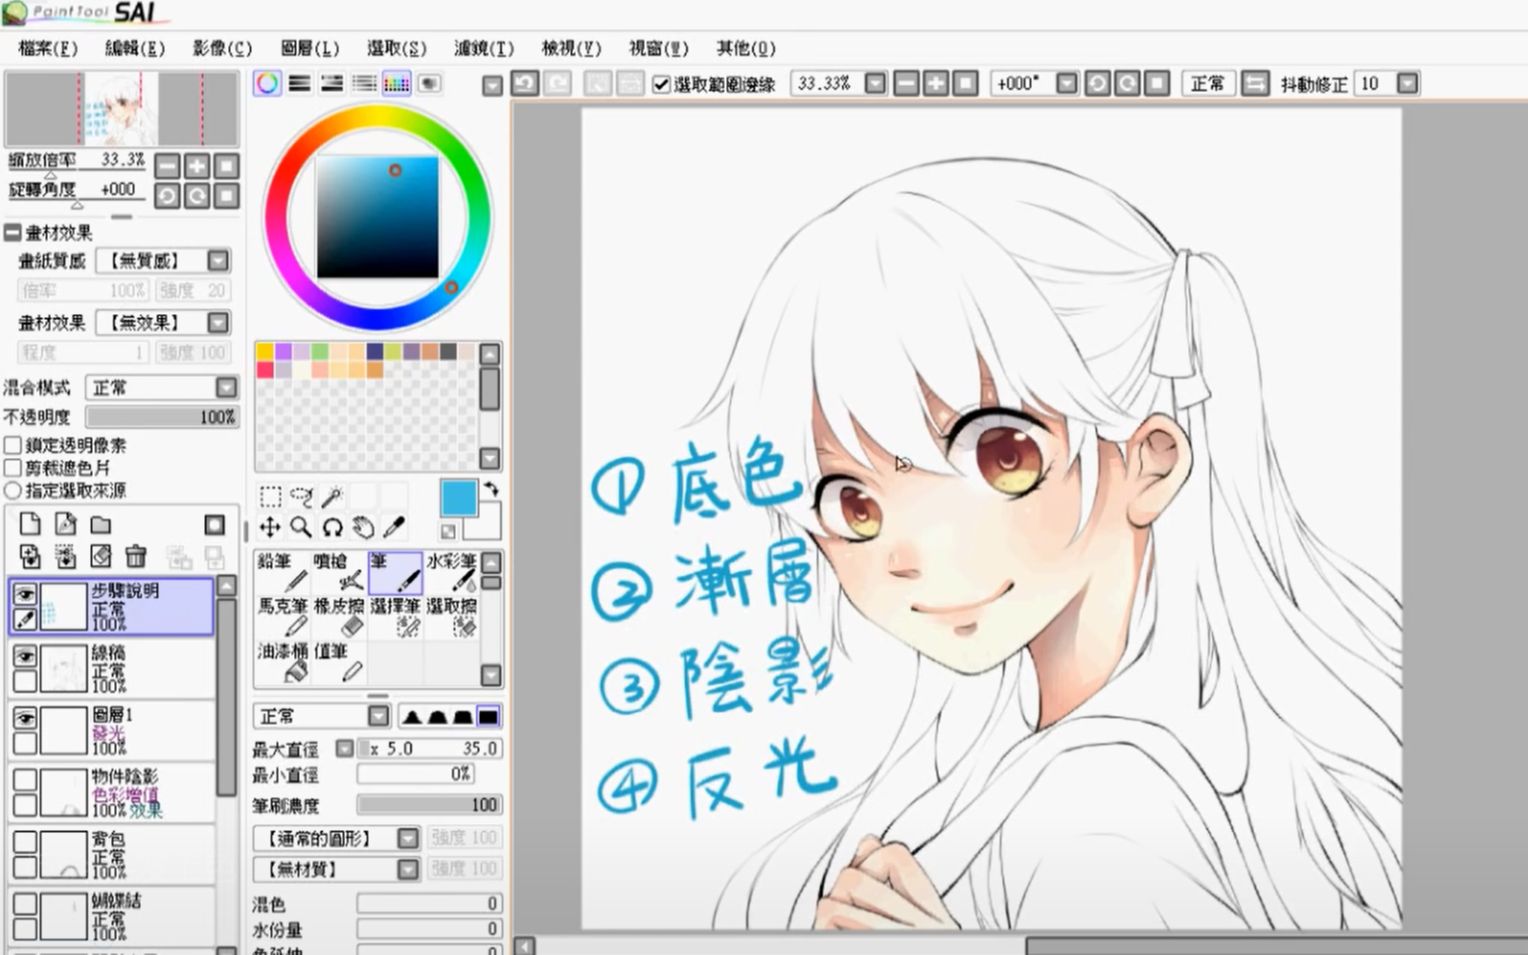
Task: Select the 橡皮擦 eraser tool
Action: (x=339, y=617)
